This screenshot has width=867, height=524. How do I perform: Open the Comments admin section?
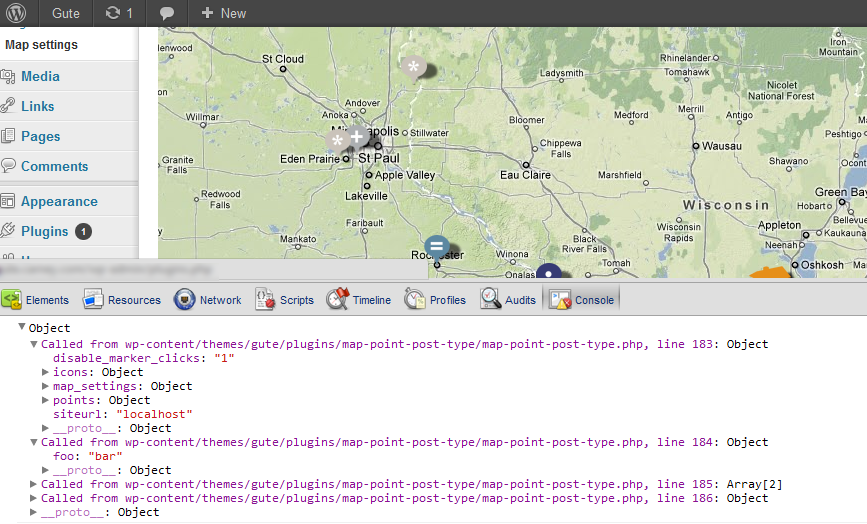coord(55,166)
